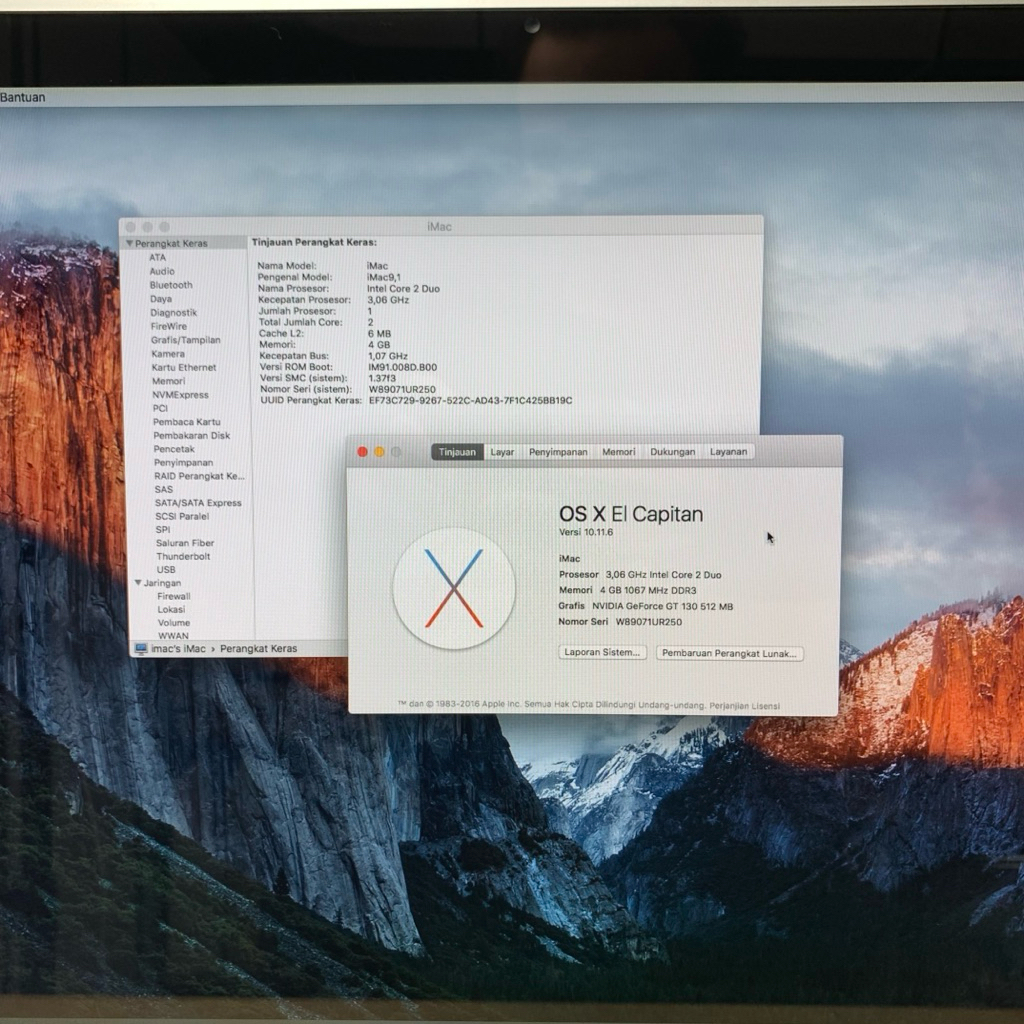
Task: Select Lokasi under Jaringan
Action: click(171, 609)
